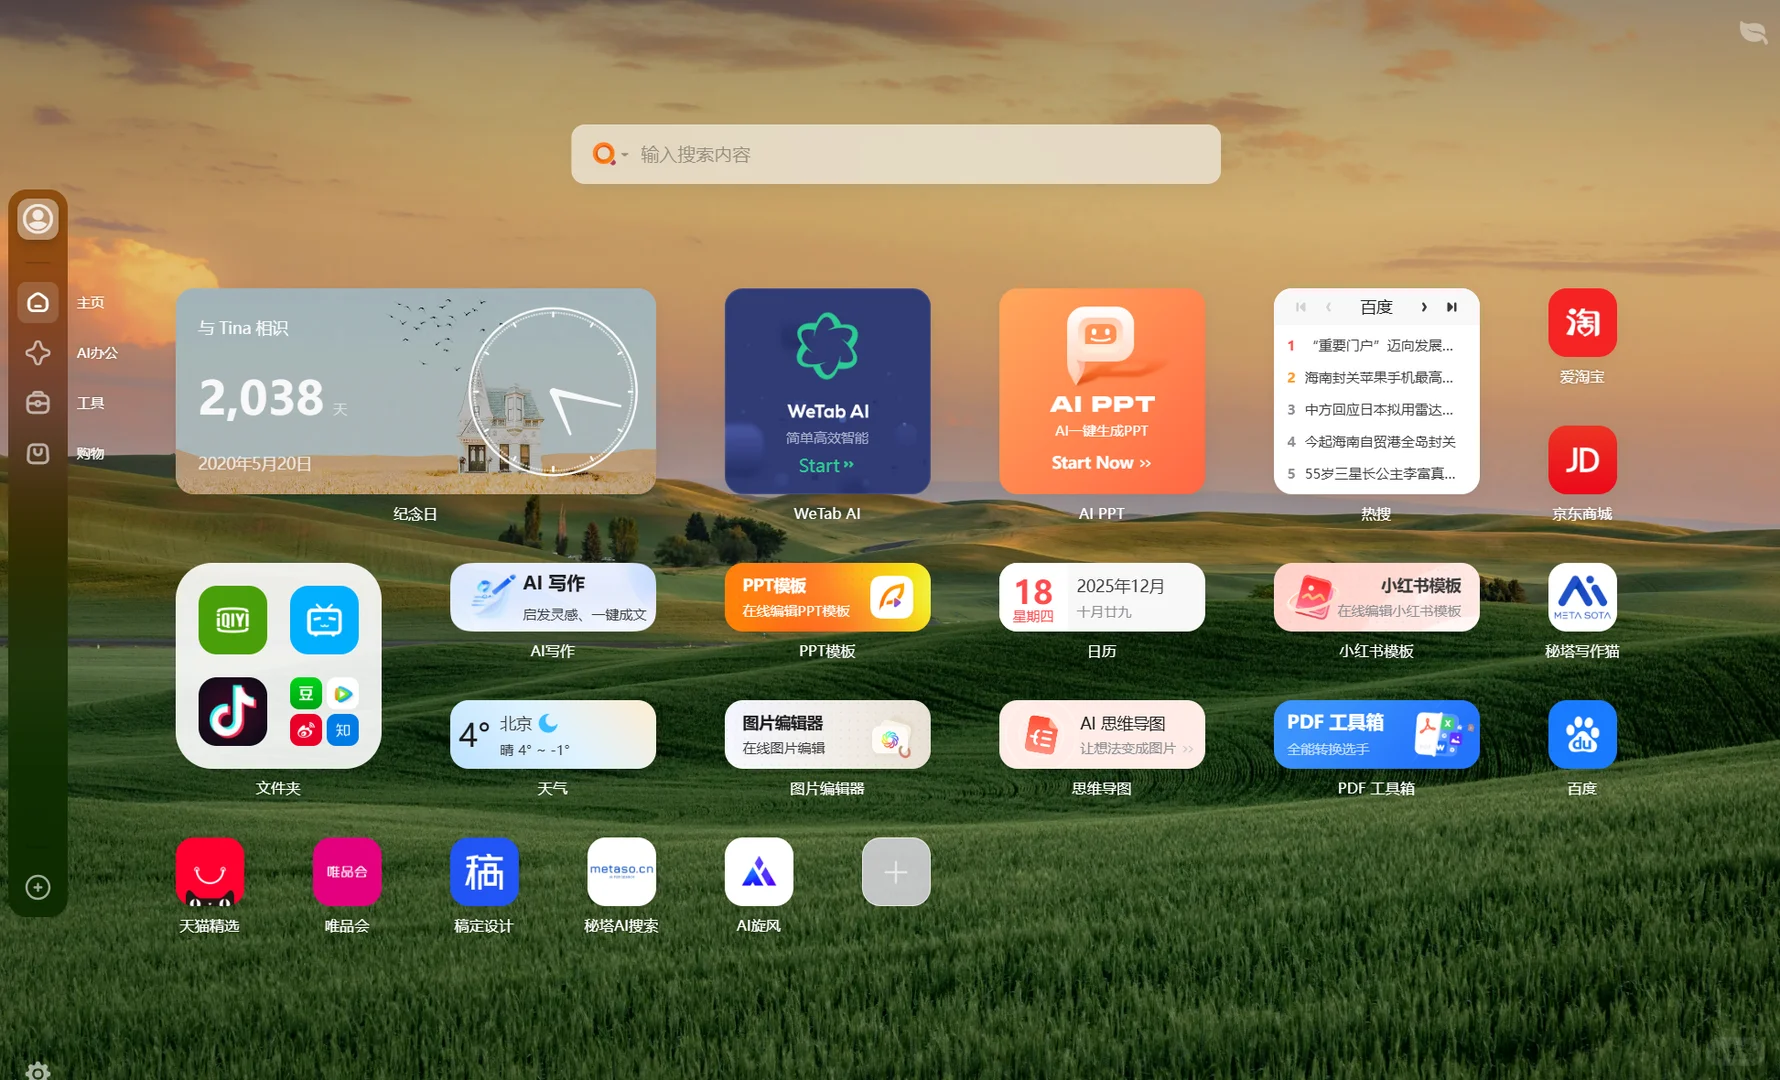1780x1080 pixels.
Task: Open the search engine selector dropdown
Action: coord(610,154)
